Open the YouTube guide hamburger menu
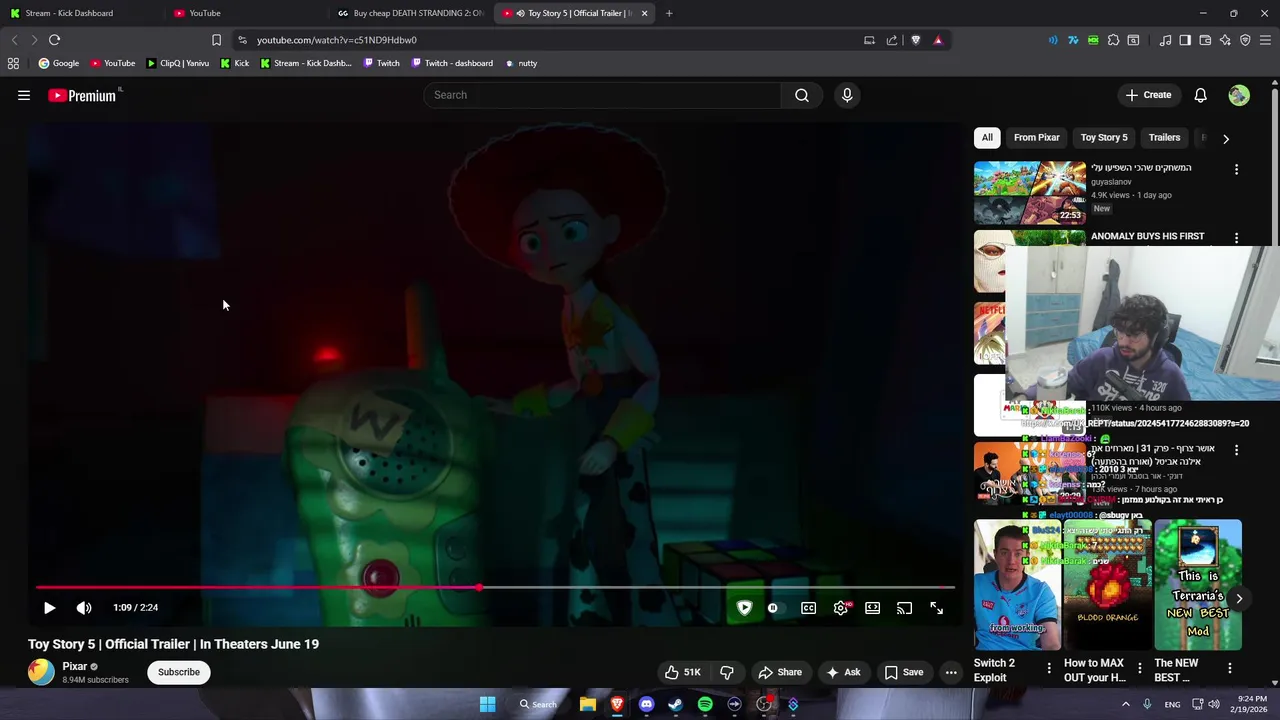The height and width of the screenshot is (720, 1280). pyautogui.click(x=24, y=95)
